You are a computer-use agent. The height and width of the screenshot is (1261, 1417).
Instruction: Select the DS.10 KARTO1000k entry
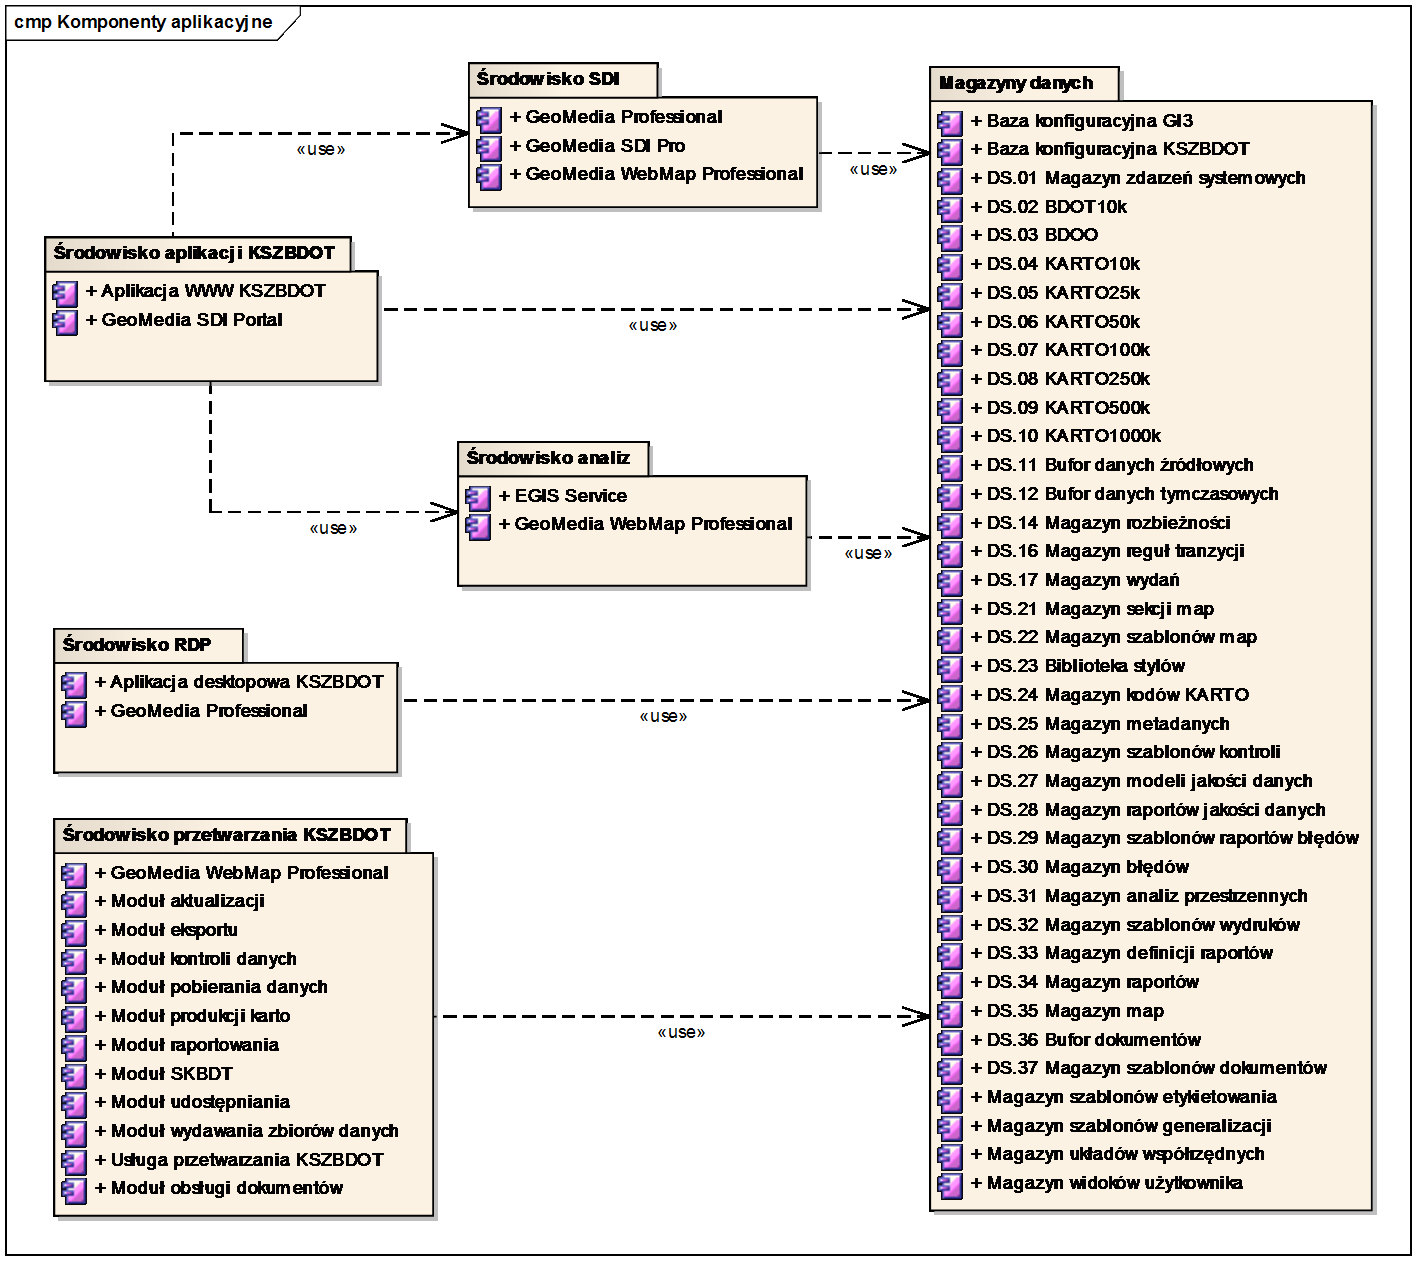coord(1065,436)
